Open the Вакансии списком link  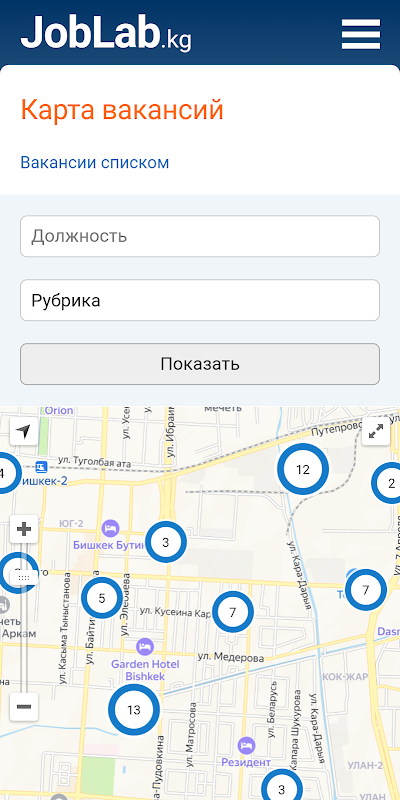pyautogui.click(x=94, y=163)
